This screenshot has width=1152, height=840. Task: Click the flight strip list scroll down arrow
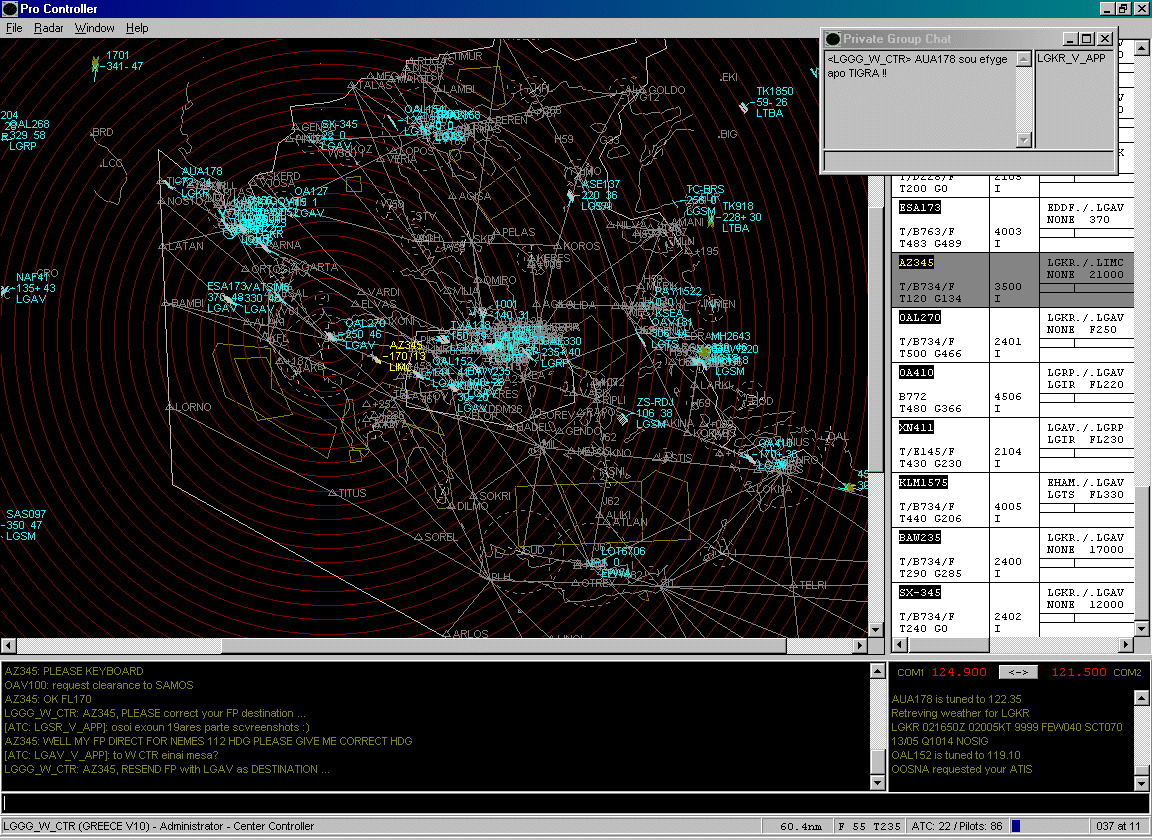pyautogui.click(x=1141, y=629)
